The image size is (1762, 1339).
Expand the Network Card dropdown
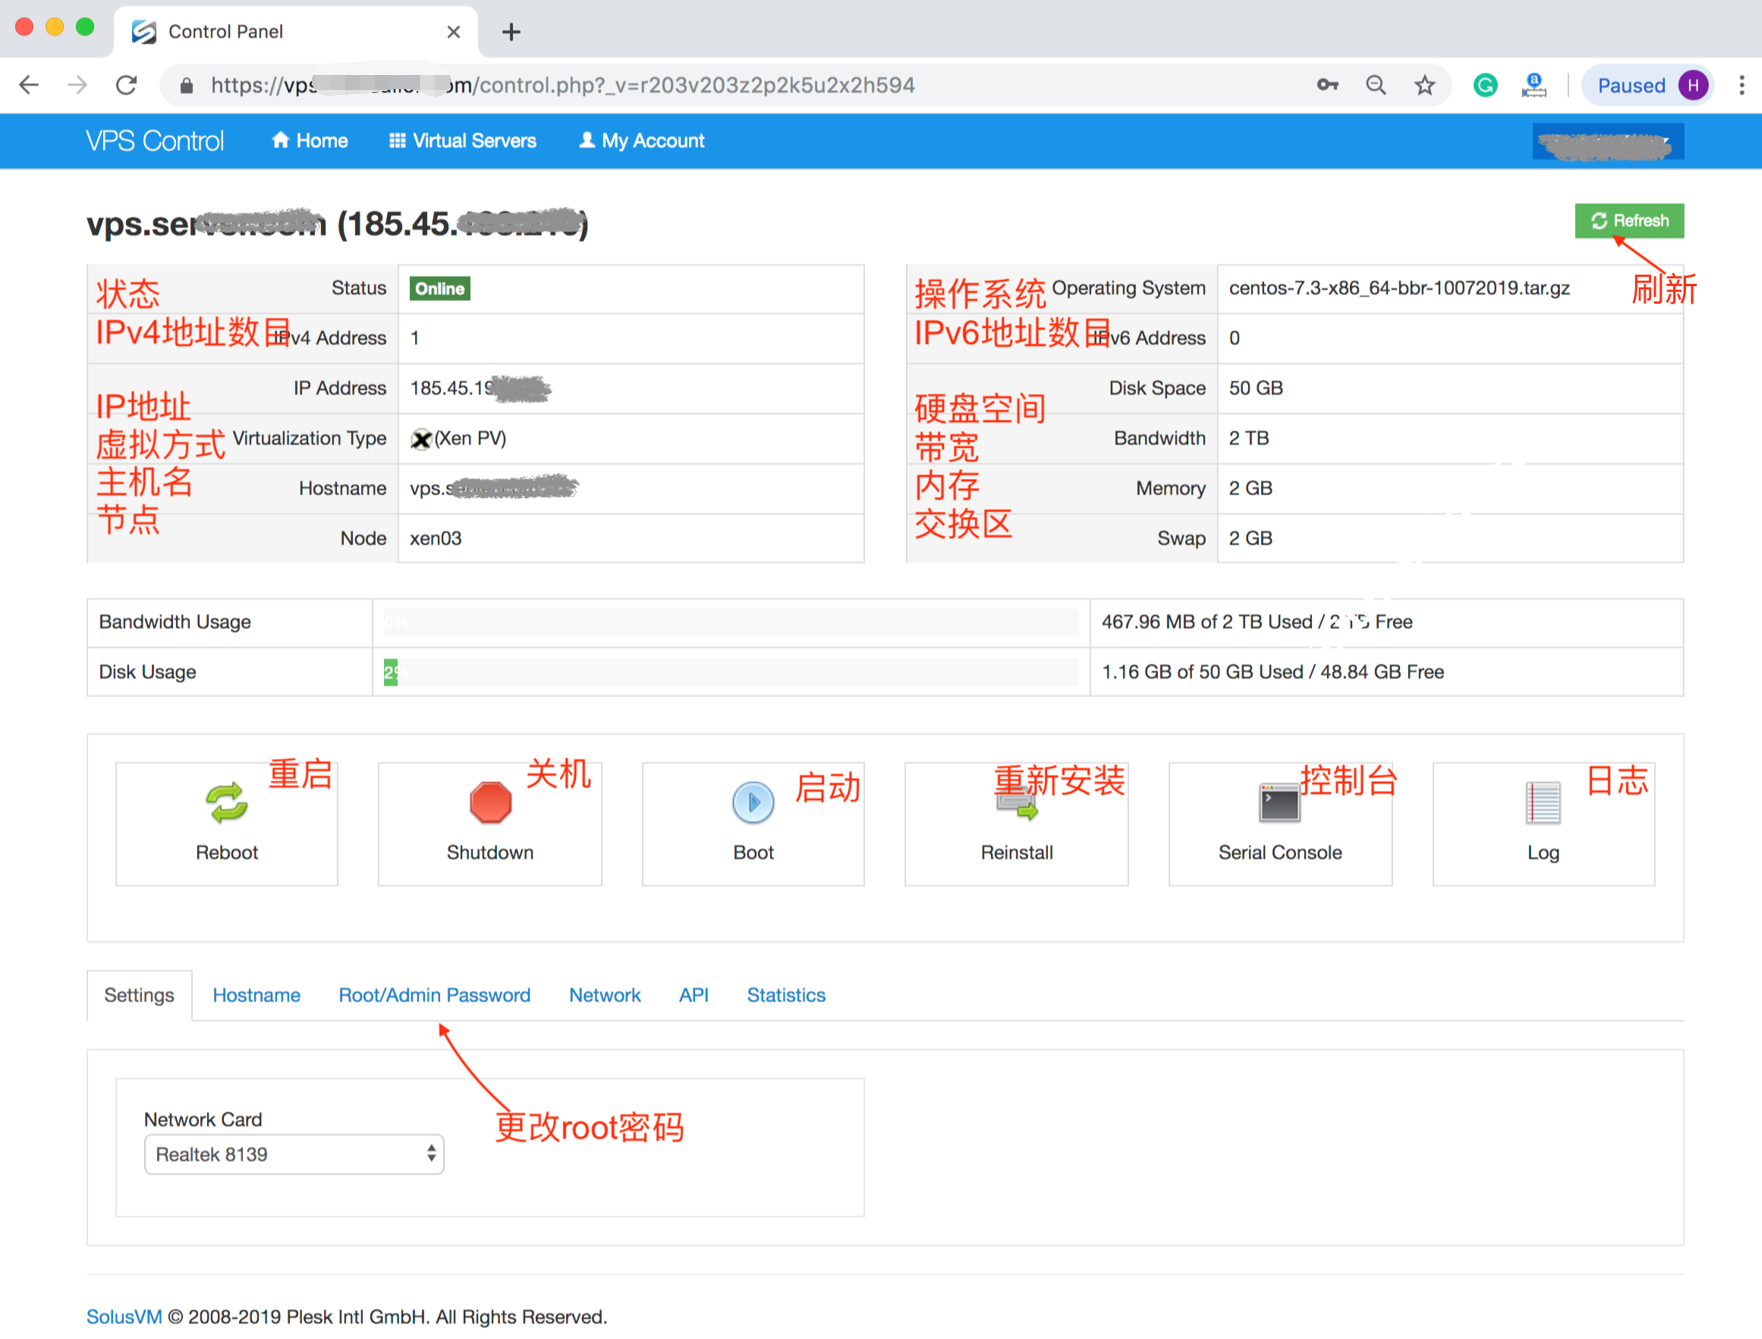coord(294,1154)
